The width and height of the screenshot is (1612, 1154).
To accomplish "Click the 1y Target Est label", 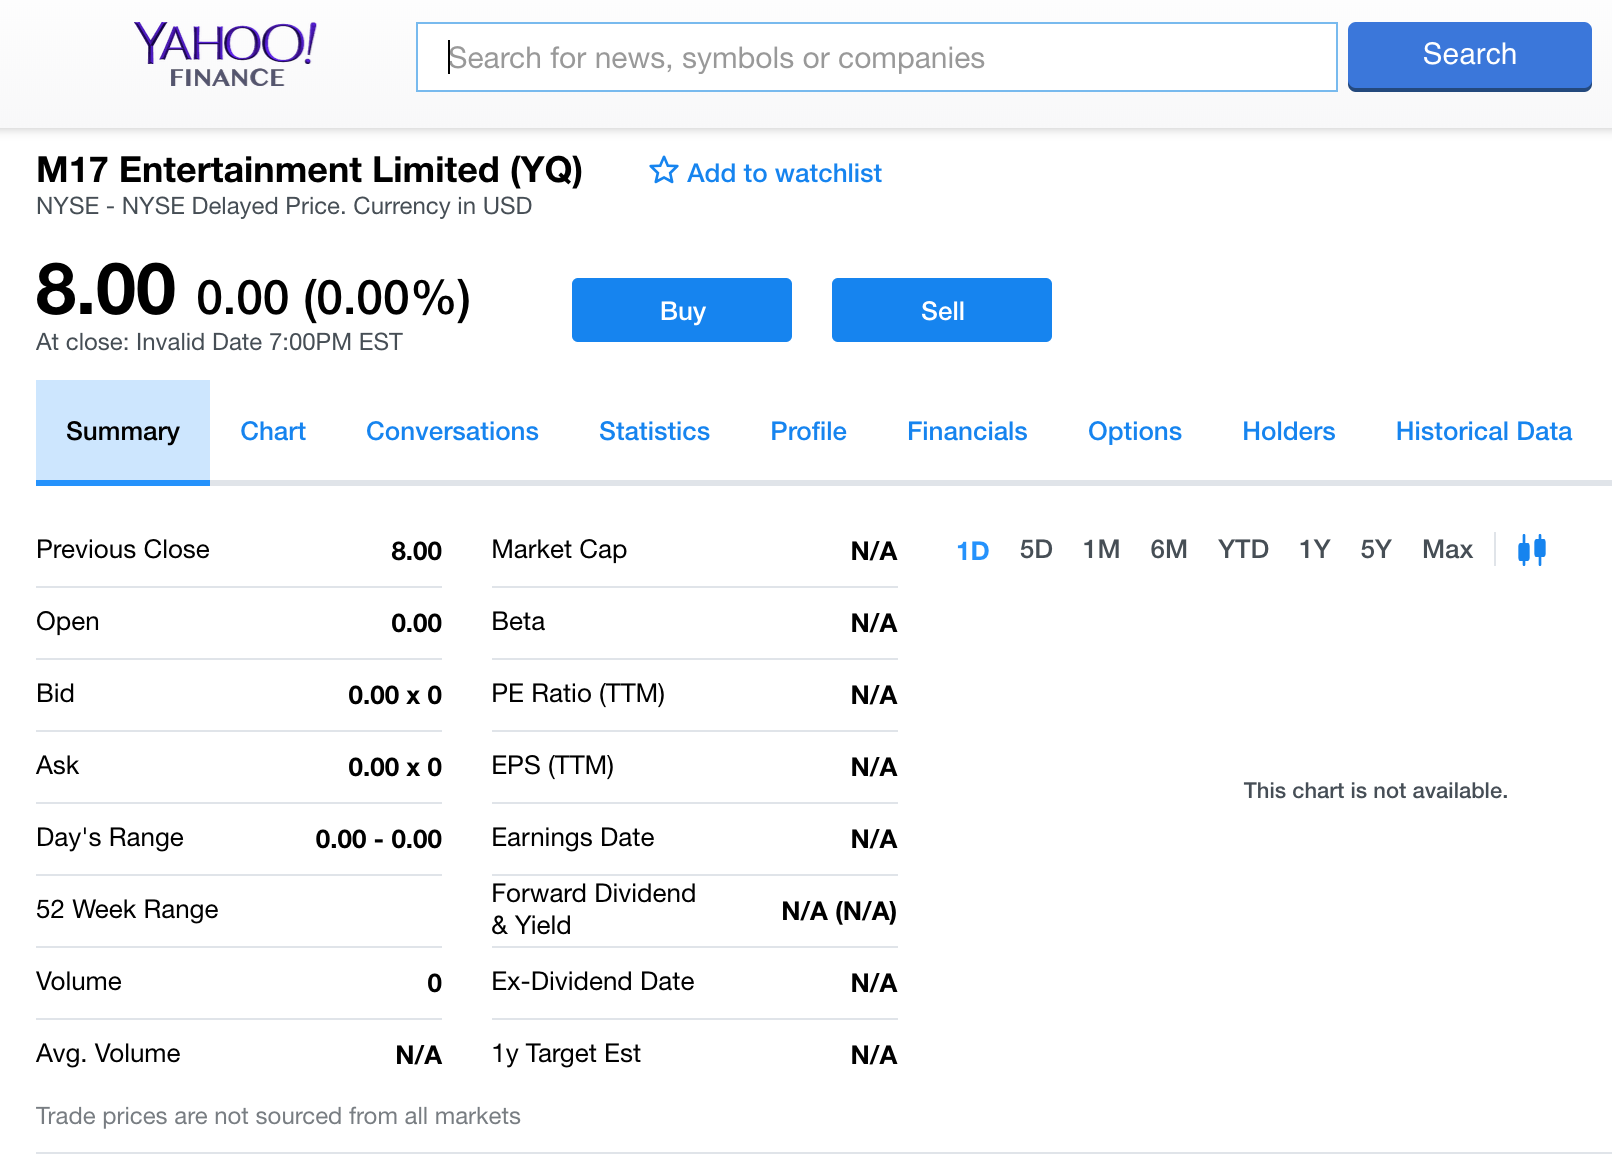I will pos(566,1053).
